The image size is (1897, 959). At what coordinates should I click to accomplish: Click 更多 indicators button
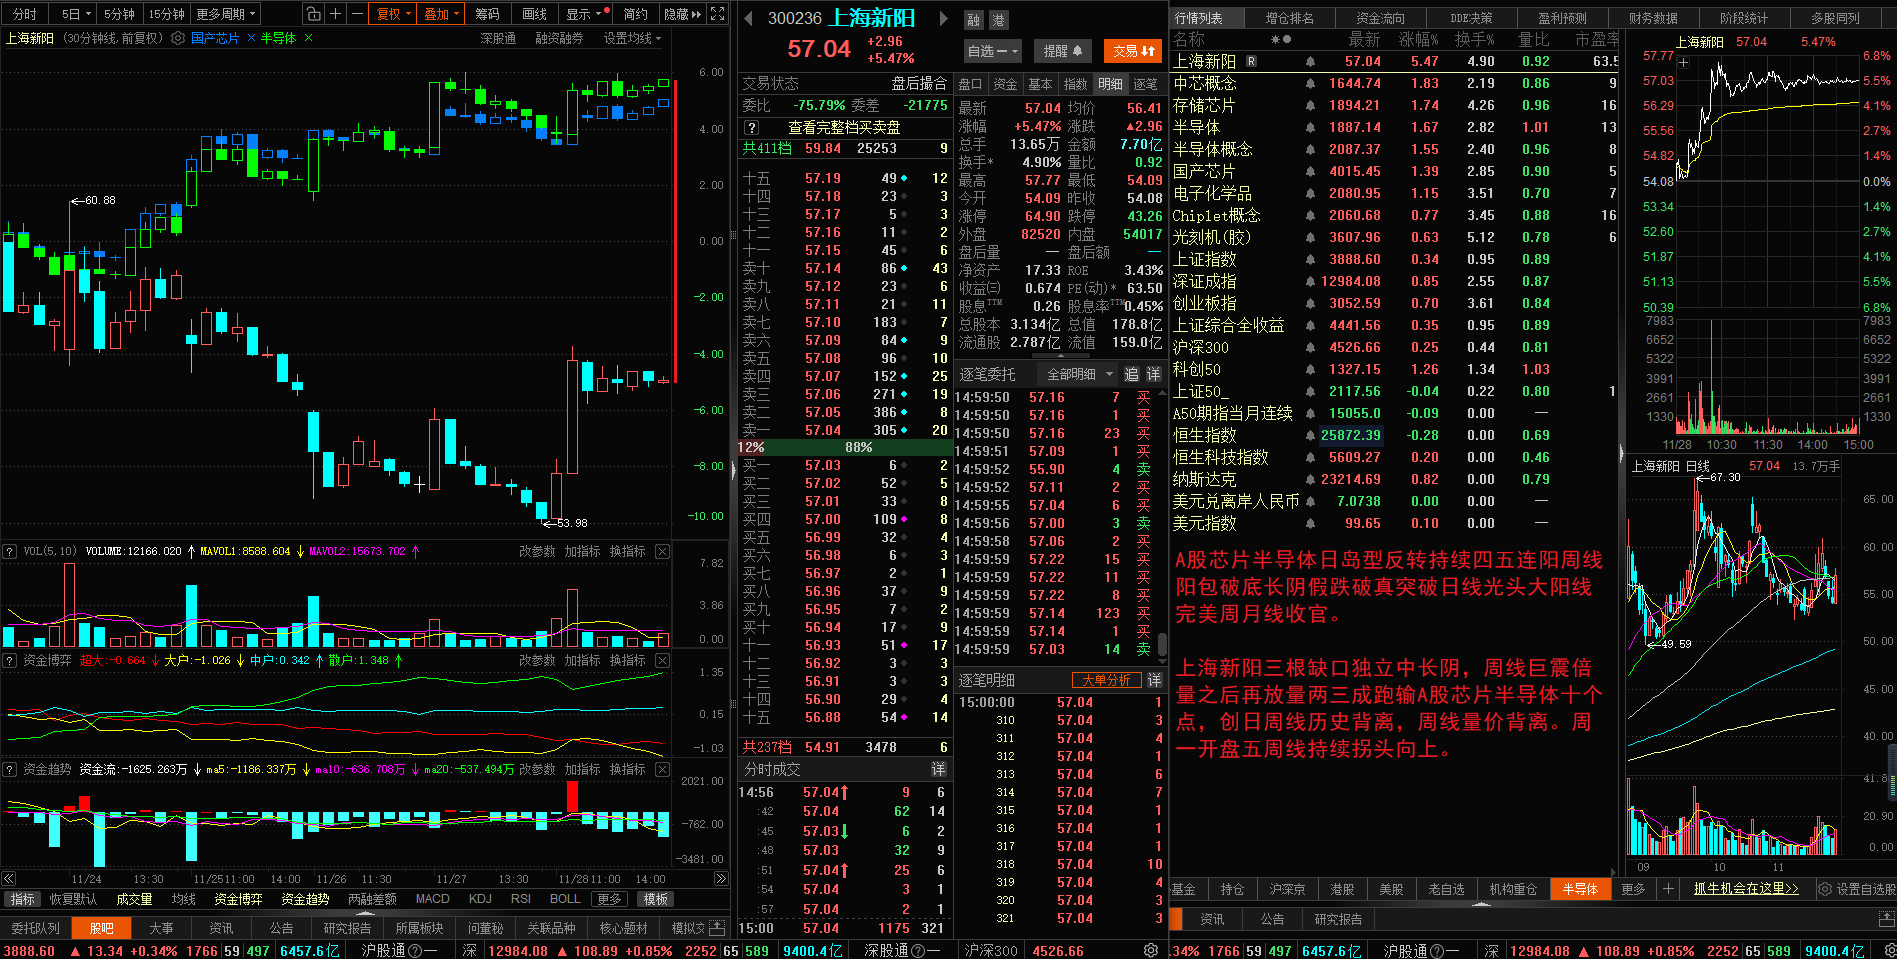[x=609, y=899]
